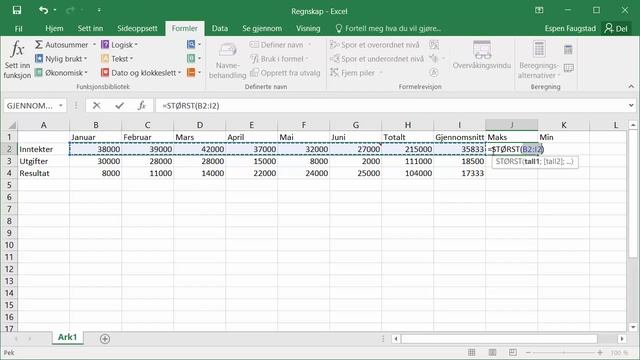
Task: Toggle show formulas icon
Action: pyautogui.click(x=434, y=44)
